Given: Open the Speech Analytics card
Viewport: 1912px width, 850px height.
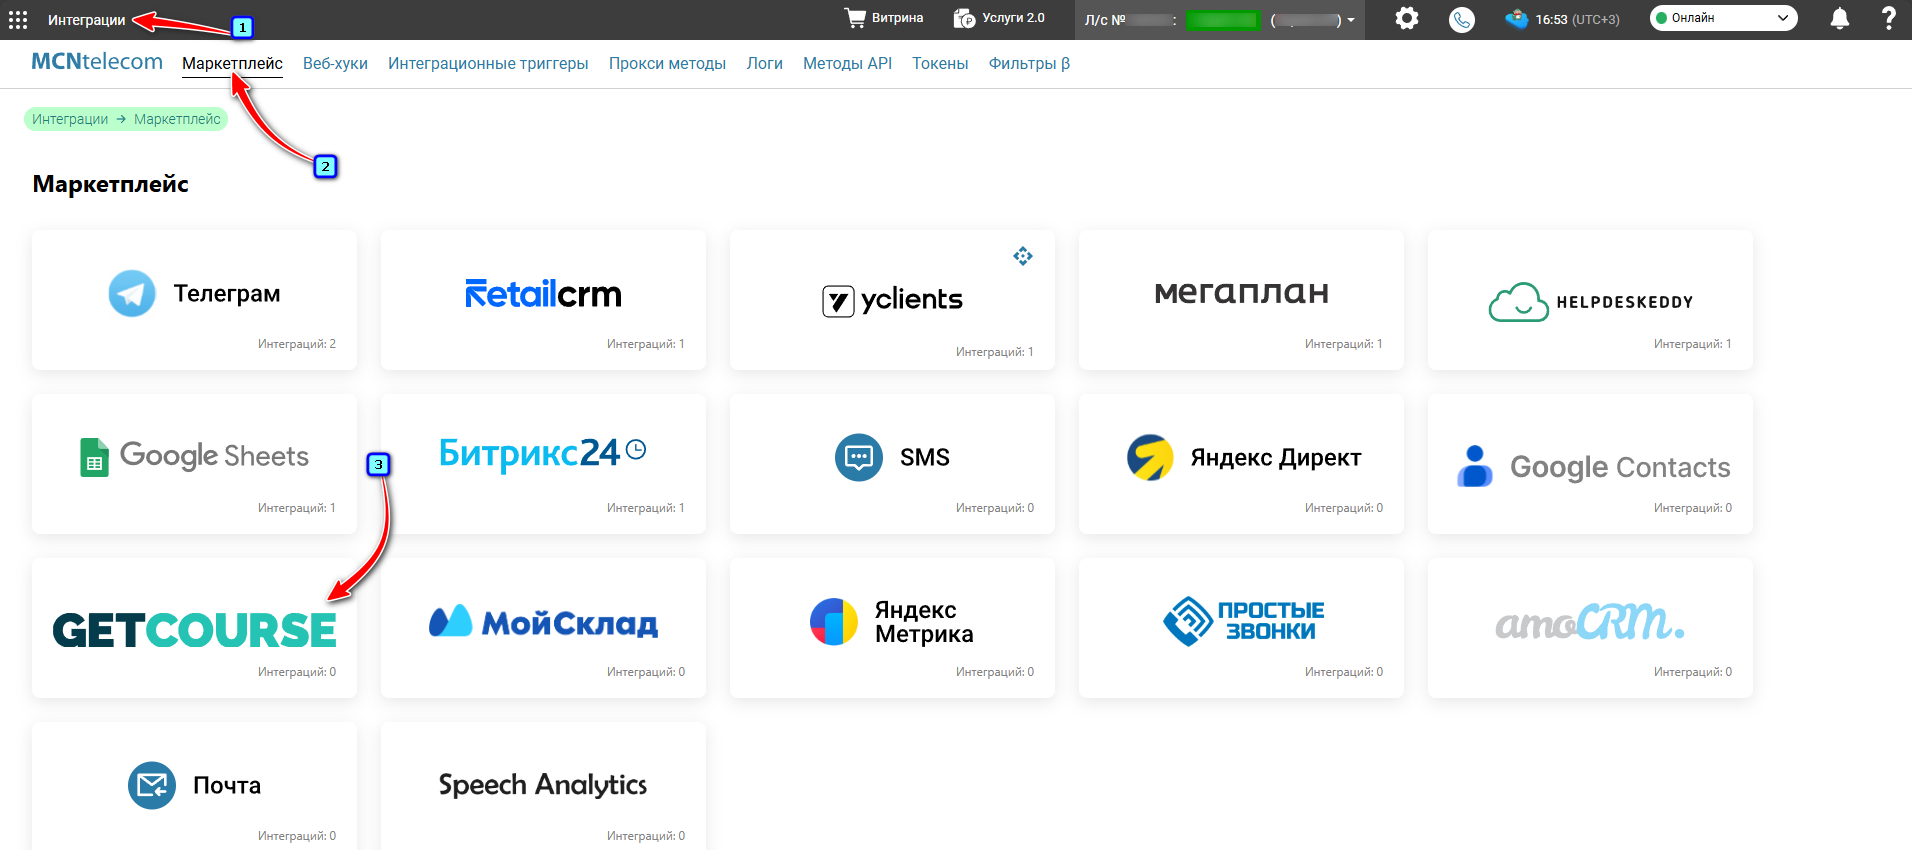Looking at the screenshot, I should [543, 786].
